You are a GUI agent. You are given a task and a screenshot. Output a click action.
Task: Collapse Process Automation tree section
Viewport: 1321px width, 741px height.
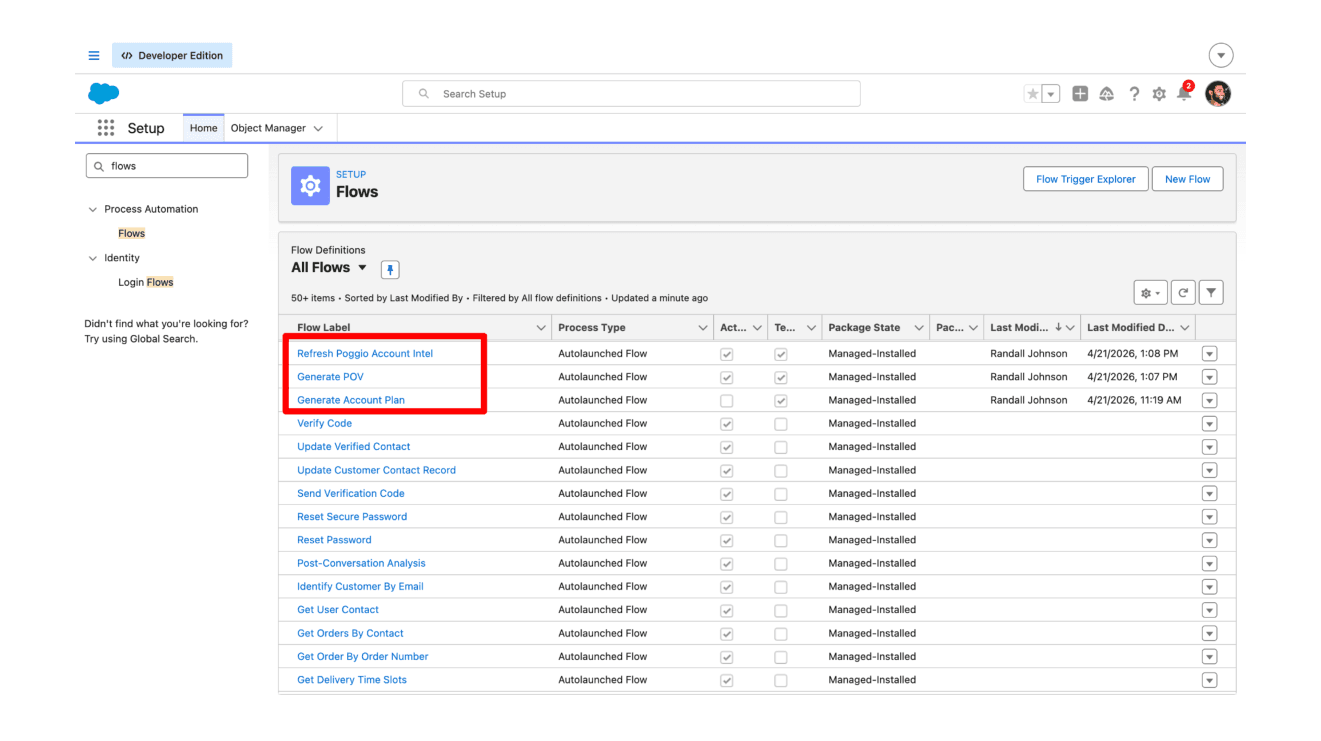[x=93, y=210]
